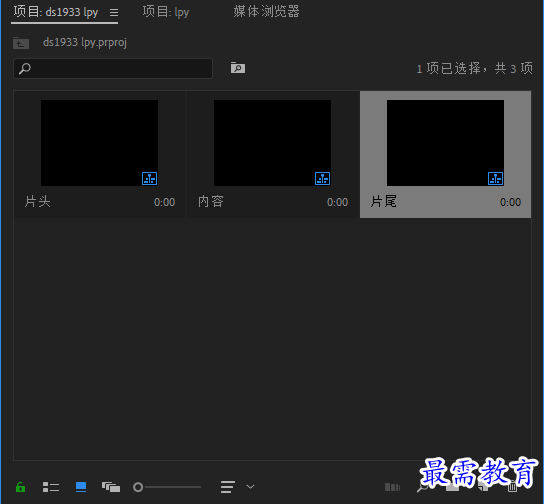Click the sequence badge on 内容 thumbnail

point(323,178)
